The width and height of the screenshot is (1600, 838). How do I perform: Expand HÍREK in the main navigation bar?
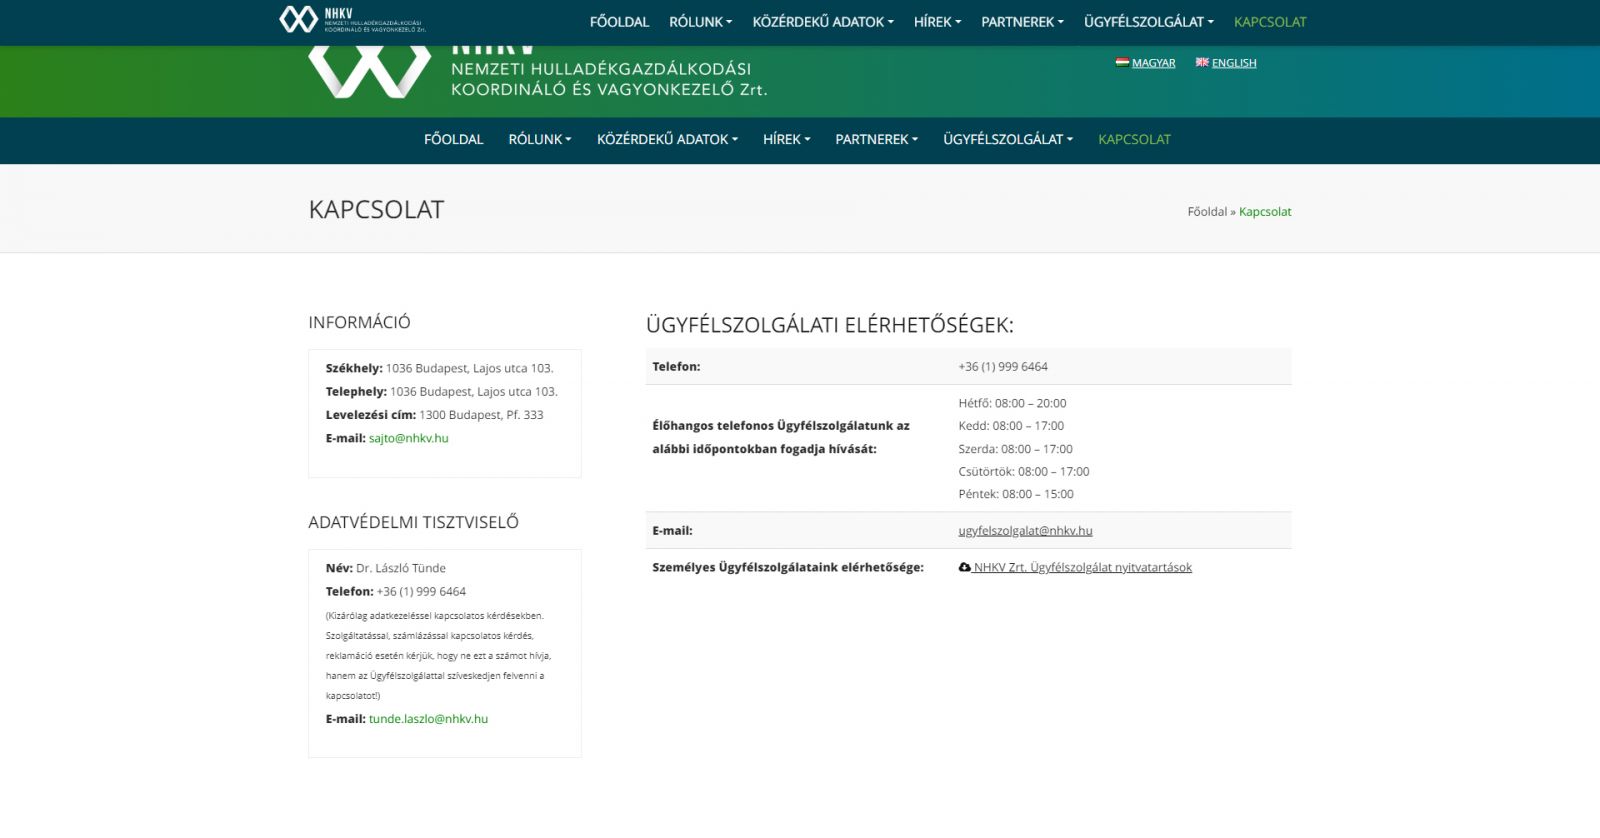[x=787, y=140]
